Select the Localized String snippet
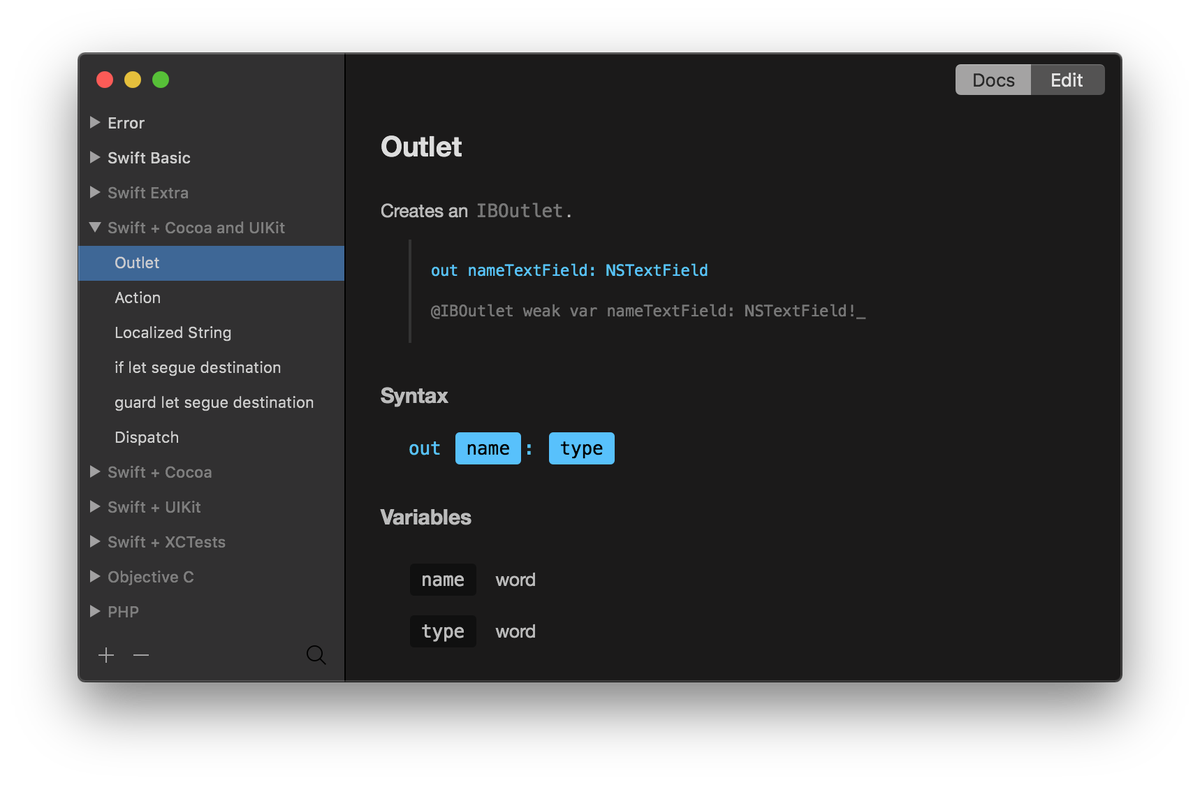This screenshot has height=785, width=1200. [x=211, y=333]
